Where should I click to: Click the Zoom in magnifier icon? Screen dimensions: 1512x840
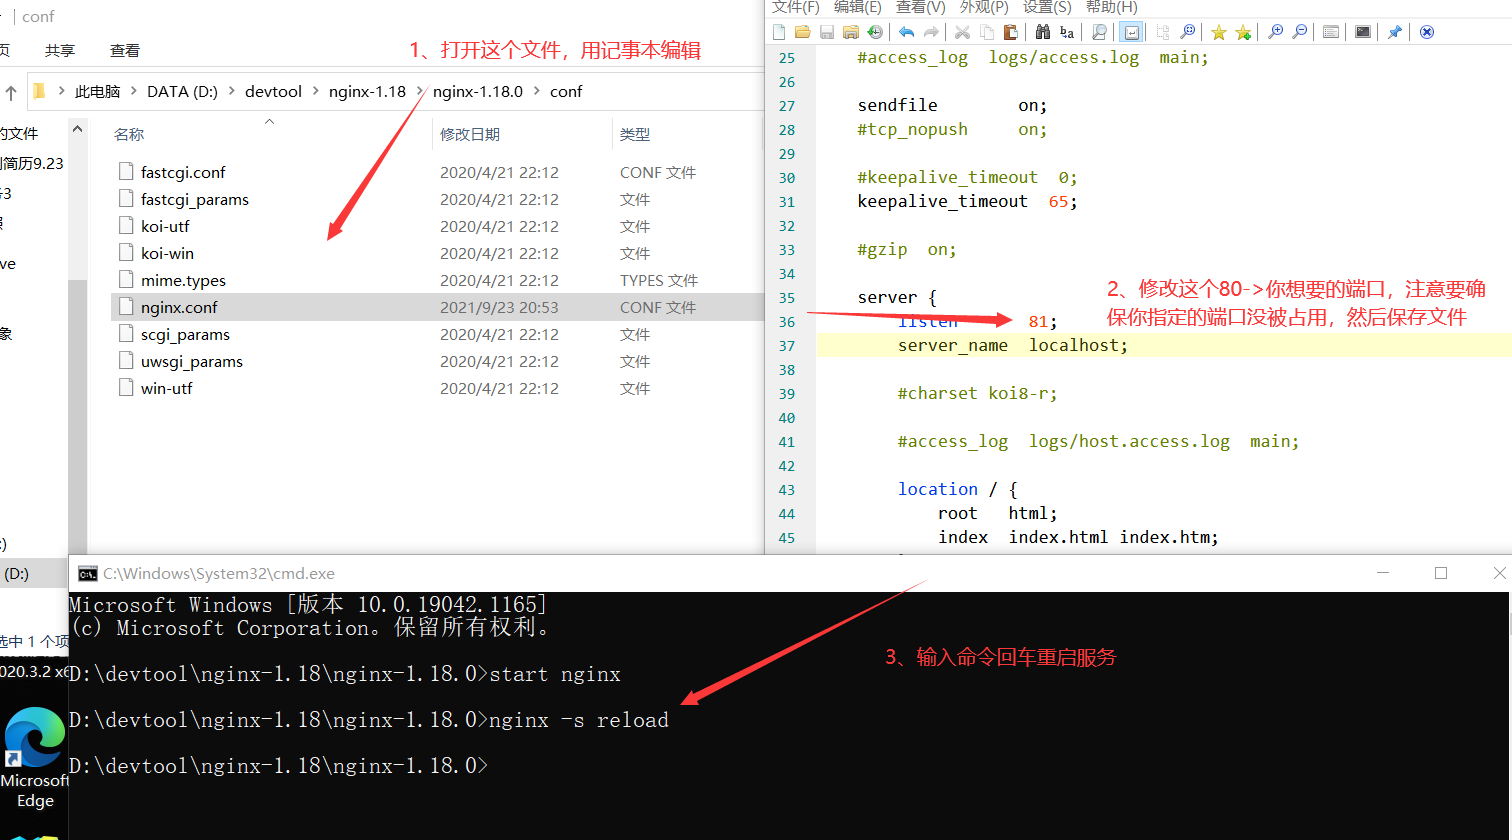pos(1275,32)
